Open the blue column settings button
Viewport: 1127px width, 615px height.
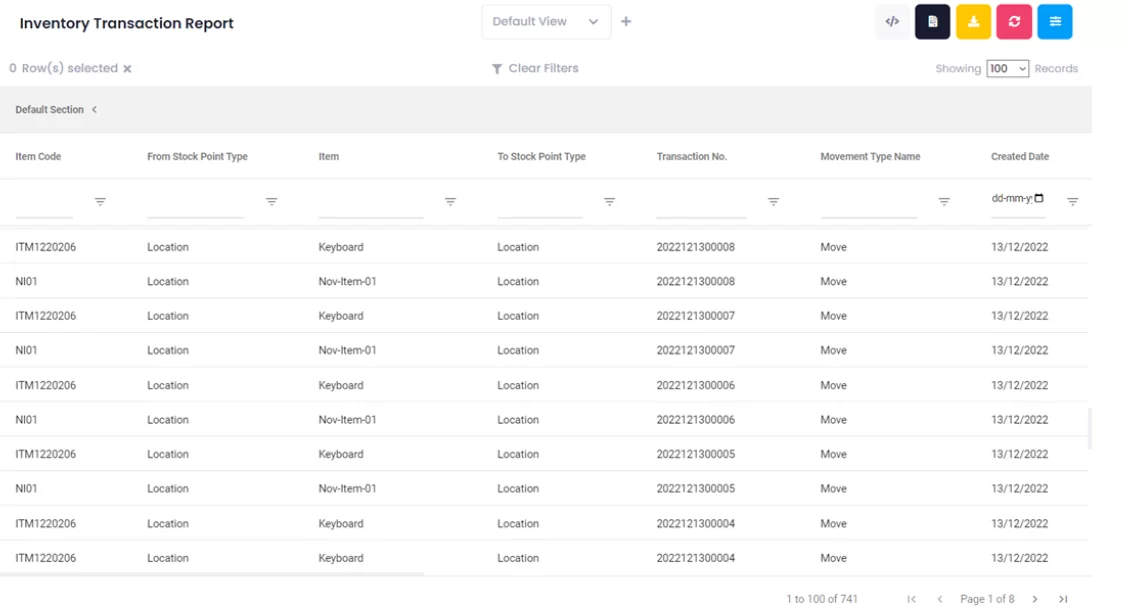1054,22
